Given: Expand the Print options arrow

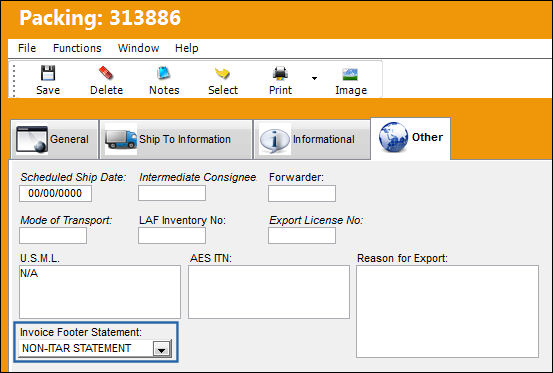Looking at the screenshot, I should click(314, 78).
